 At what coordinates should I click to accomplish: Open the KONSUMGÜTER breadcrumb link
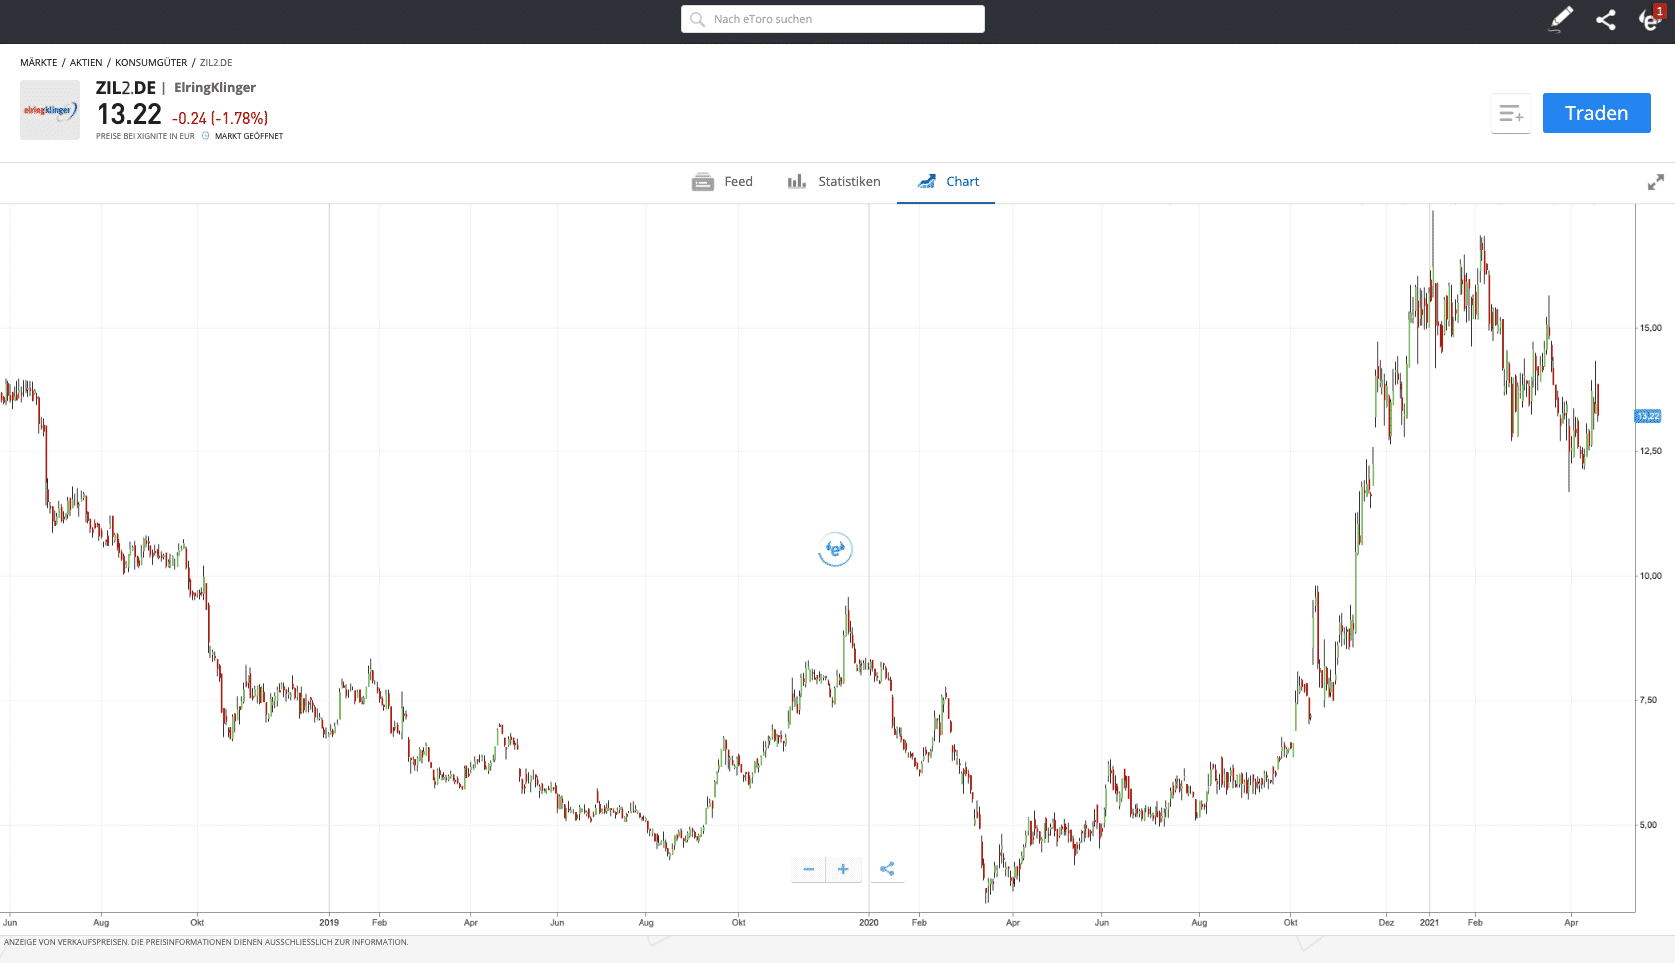pos(151,63)
